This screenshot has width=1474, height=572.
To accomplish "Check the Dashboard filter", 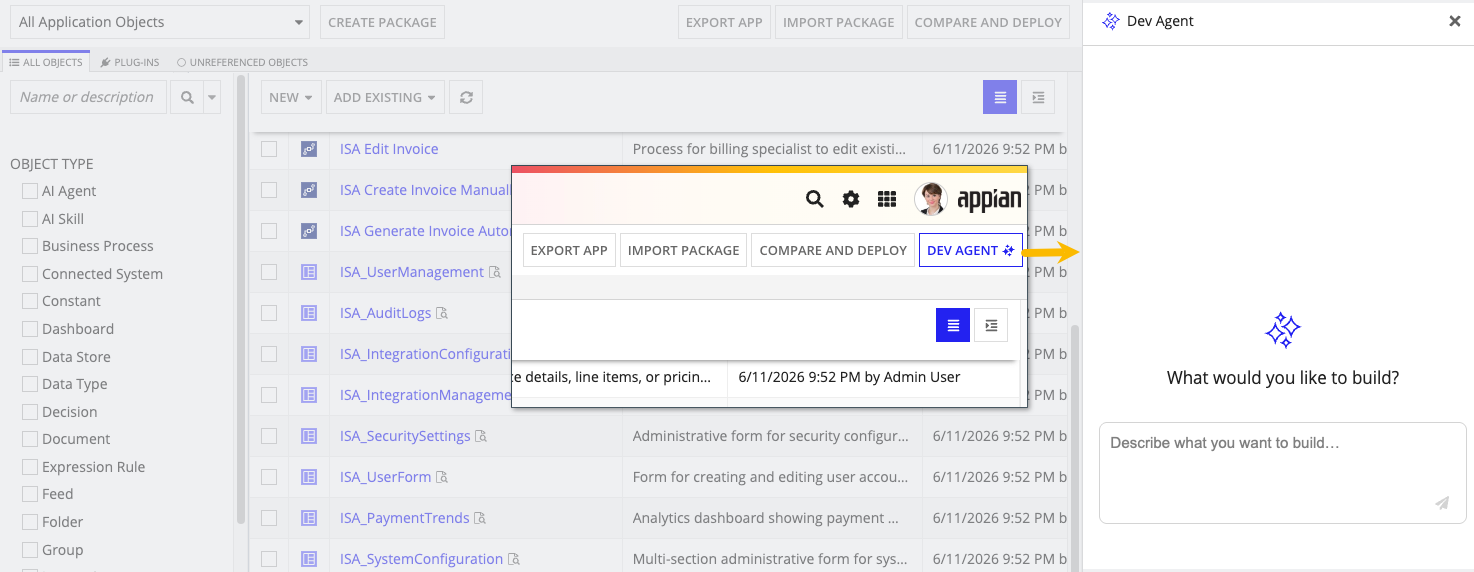I will tap(30, 329).
